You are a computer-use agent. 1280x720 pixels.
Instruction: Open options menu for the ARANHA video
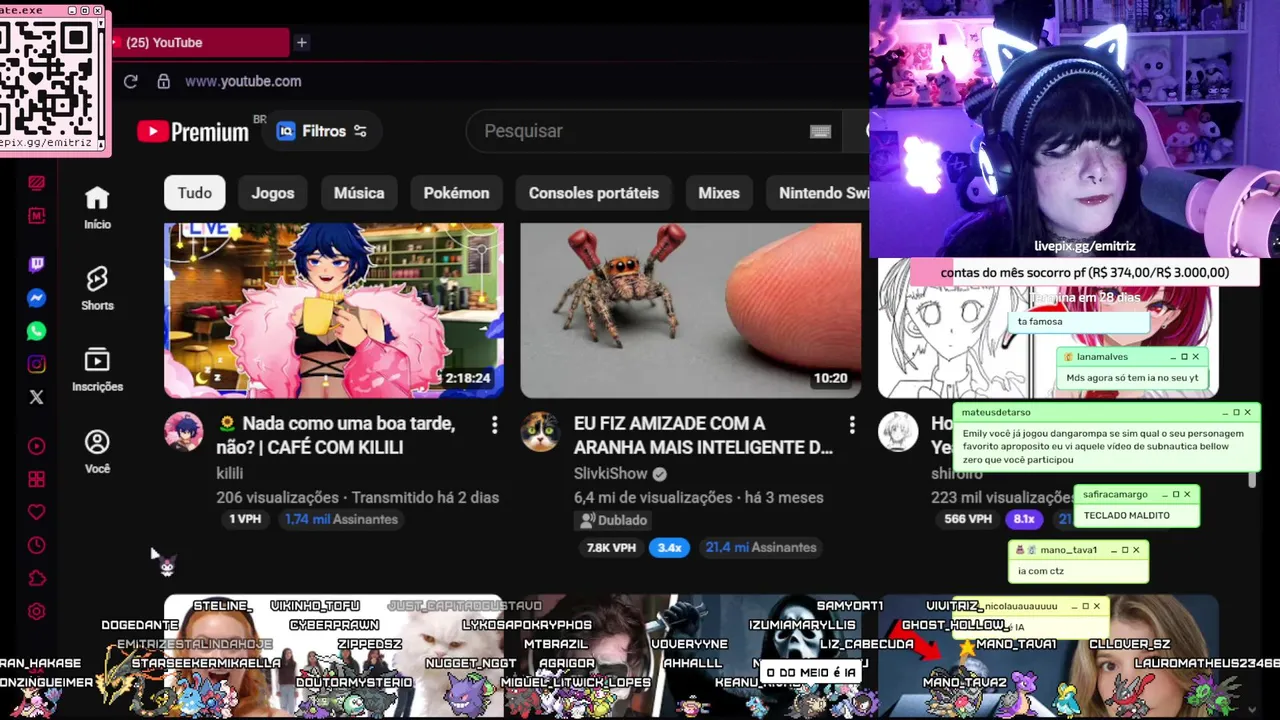851,425
